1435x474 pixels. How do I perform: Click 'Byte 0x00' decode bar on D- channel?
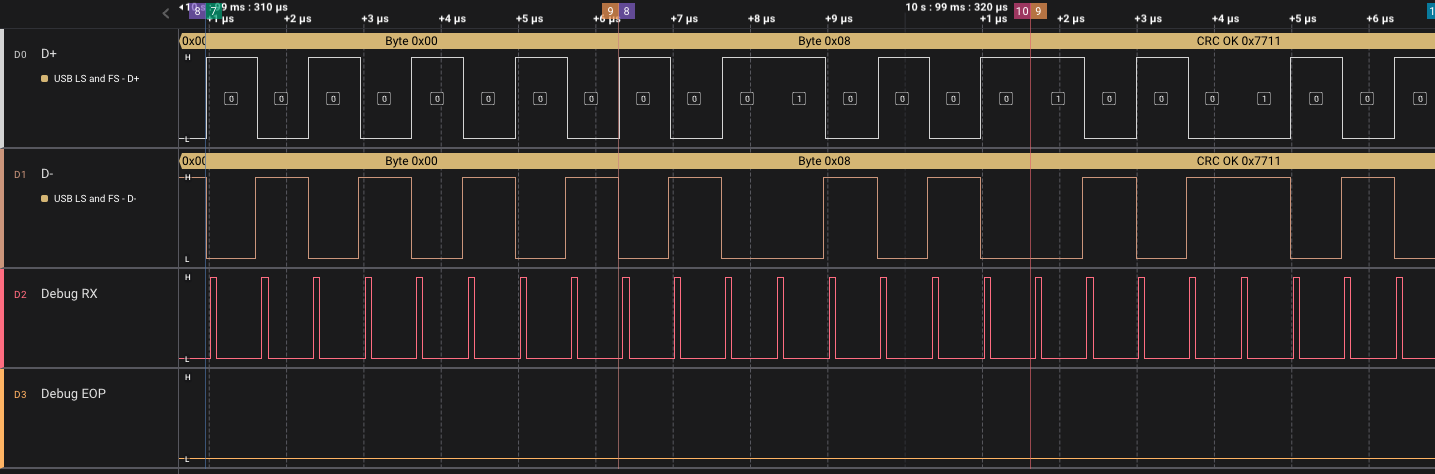412,161
